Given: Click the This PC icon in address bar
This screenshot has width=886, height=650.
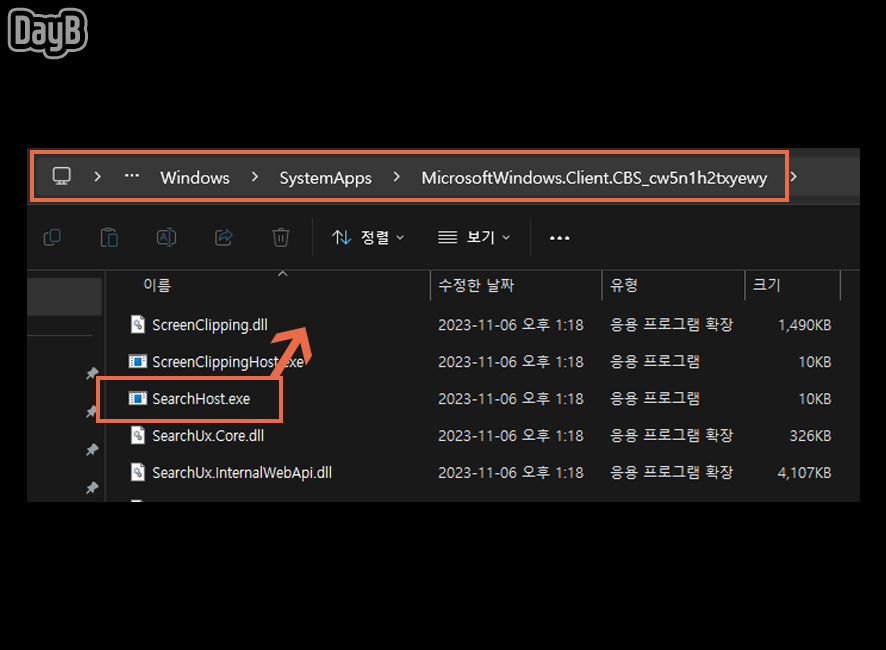Looking at the screenshot, I should pos(61,175).
